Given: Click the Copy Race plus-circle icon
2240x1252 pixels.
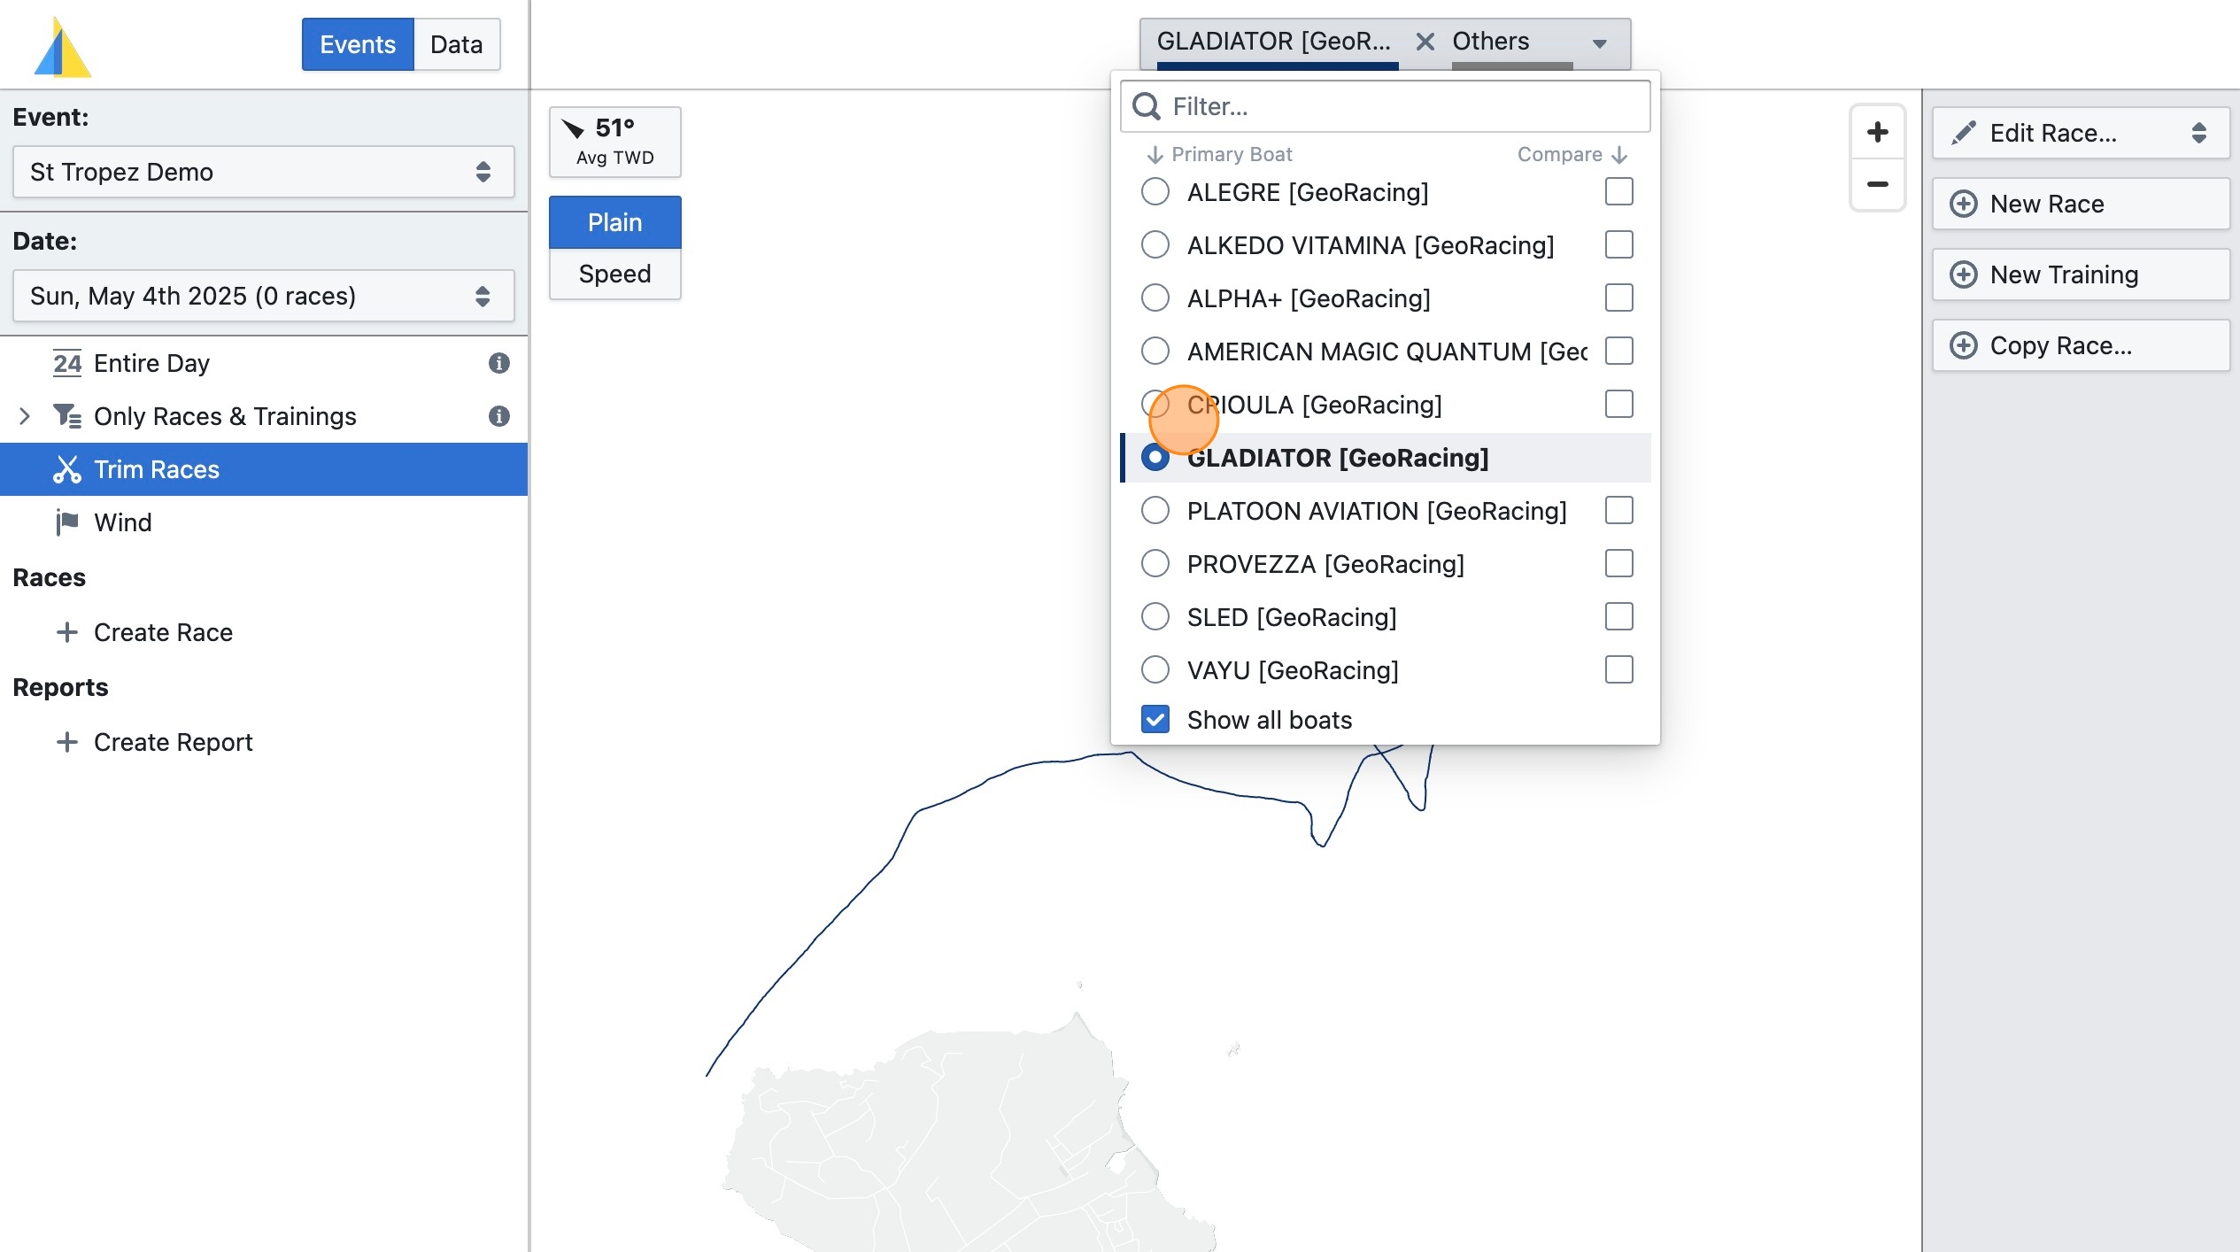Looking at the screenshot, I should pos(1963,346).
